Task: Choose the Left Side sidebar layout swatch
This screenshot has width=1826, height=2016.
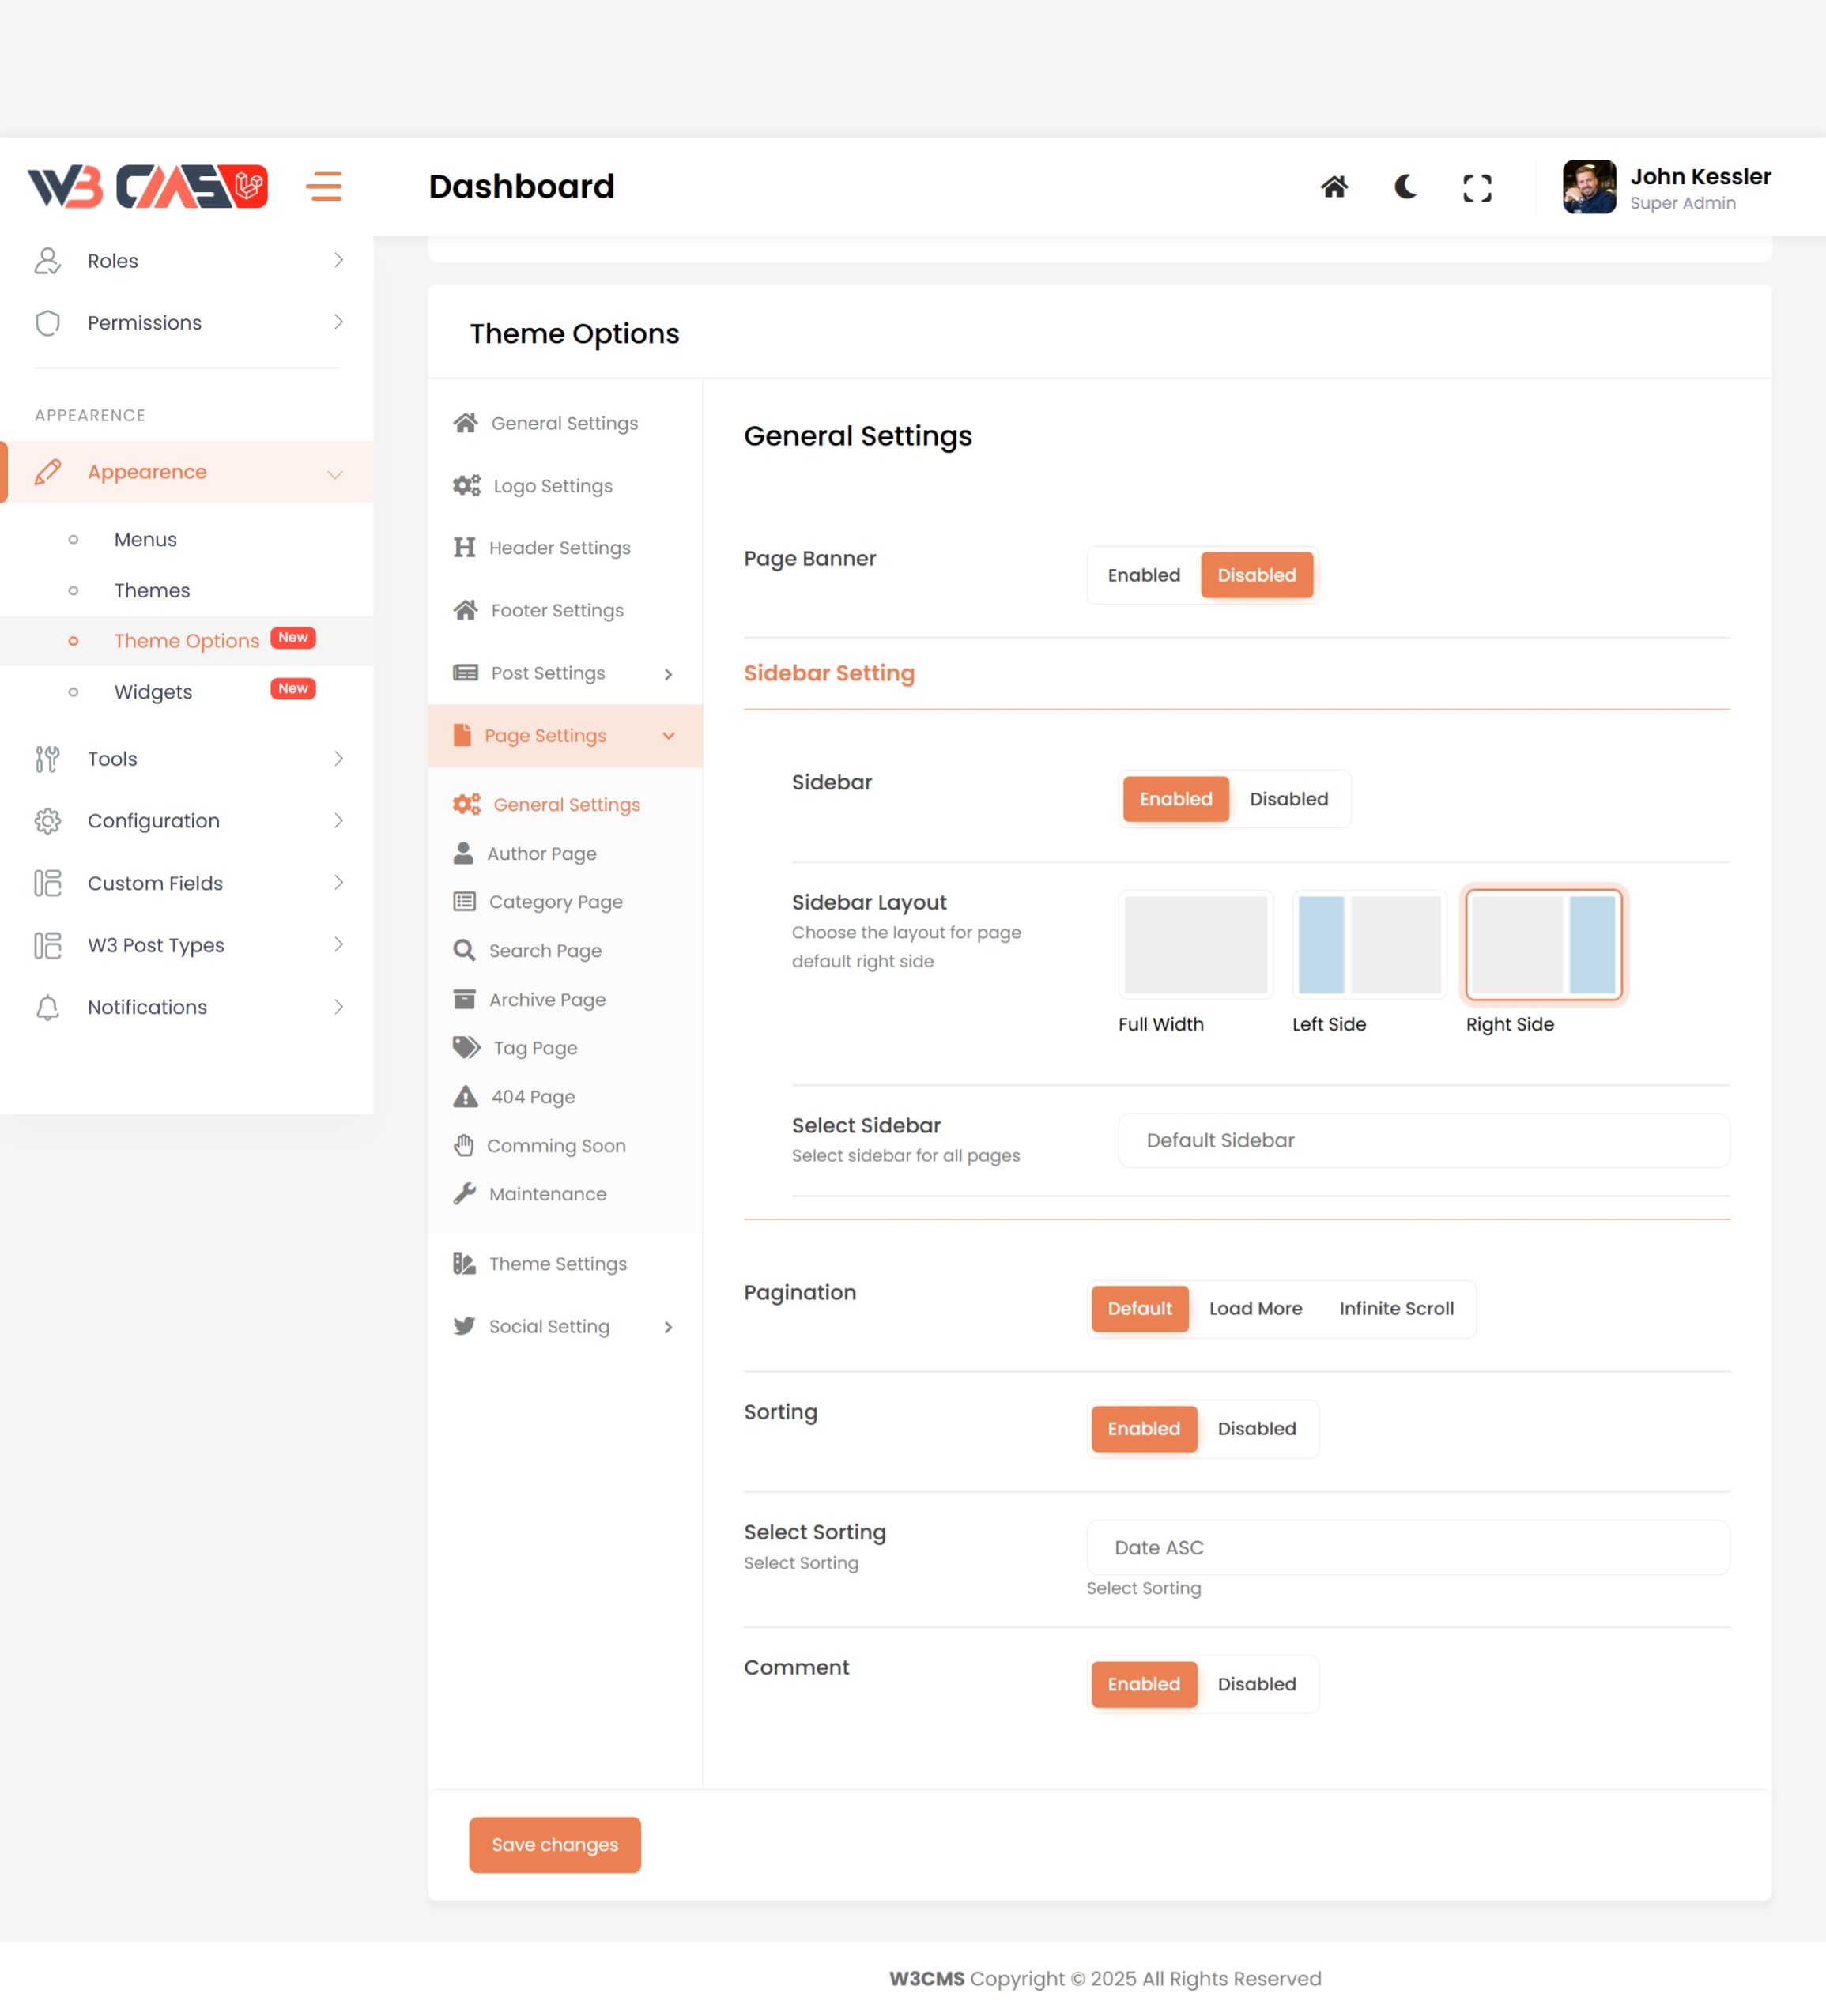Action: 1368,945
